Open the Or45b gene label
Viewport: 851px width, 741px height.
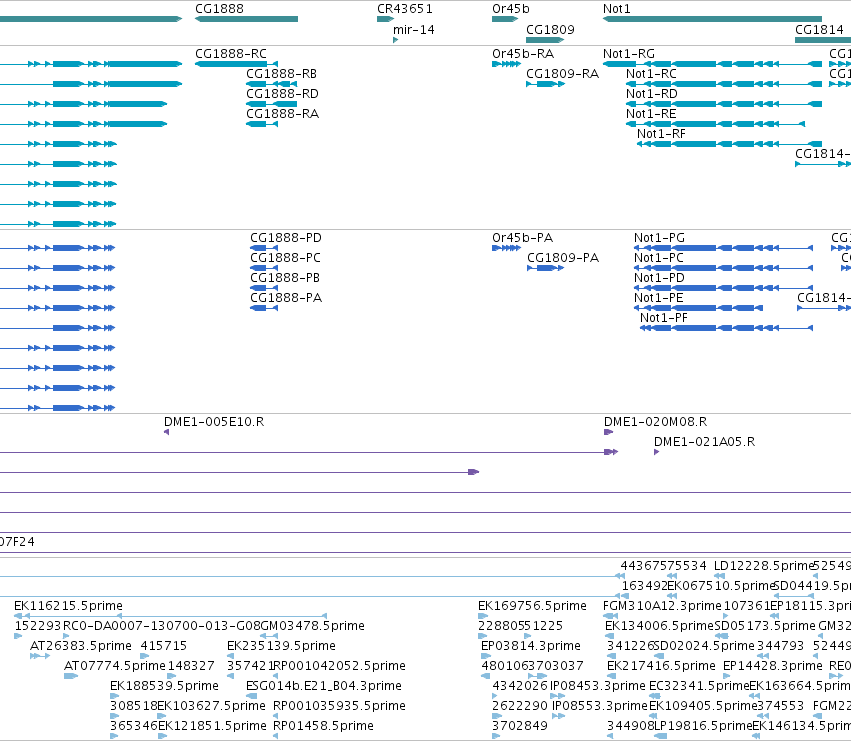click(511, 9)
